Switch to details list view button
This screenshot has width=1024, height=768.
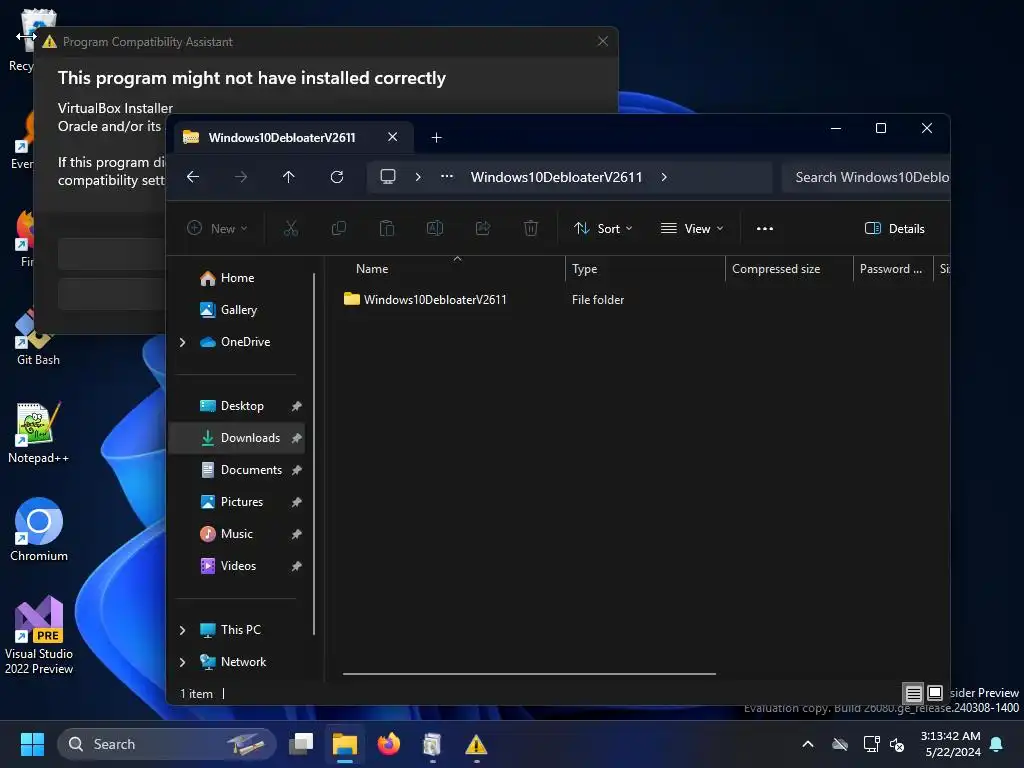pos(913,693)
